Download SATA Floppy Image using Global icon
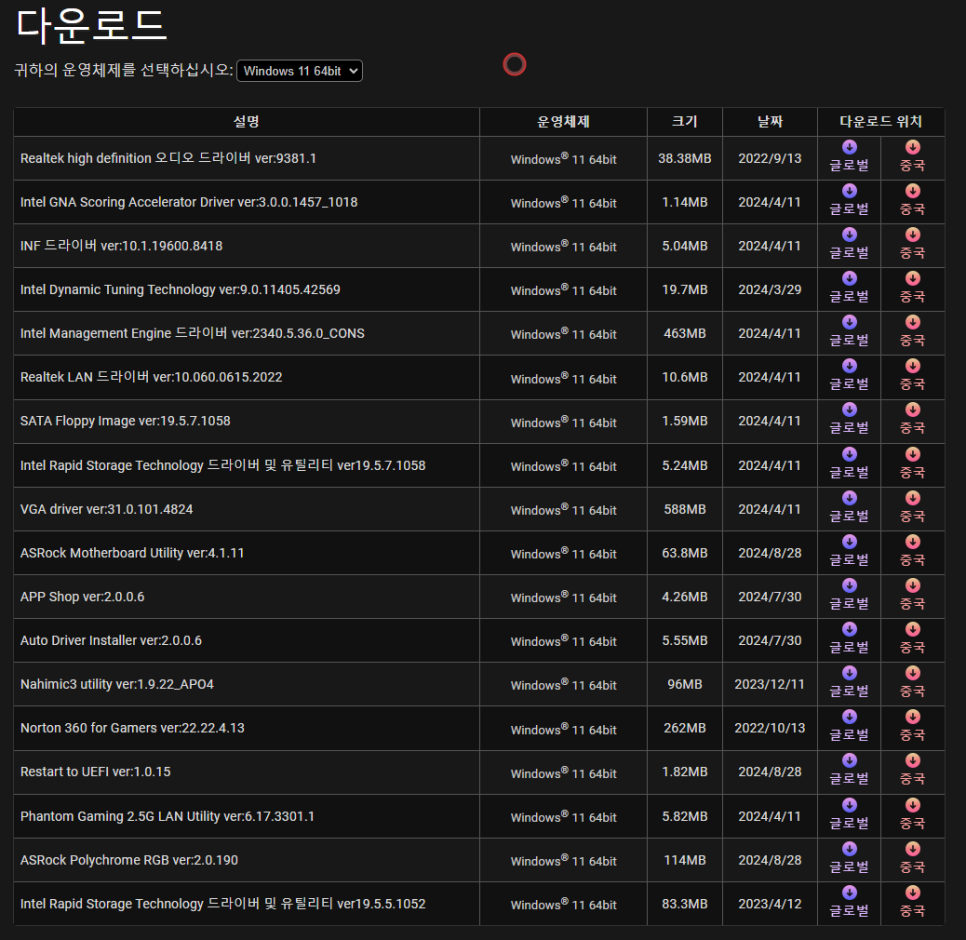The width and height of the screenshot is (966, 940). [850, 410]
